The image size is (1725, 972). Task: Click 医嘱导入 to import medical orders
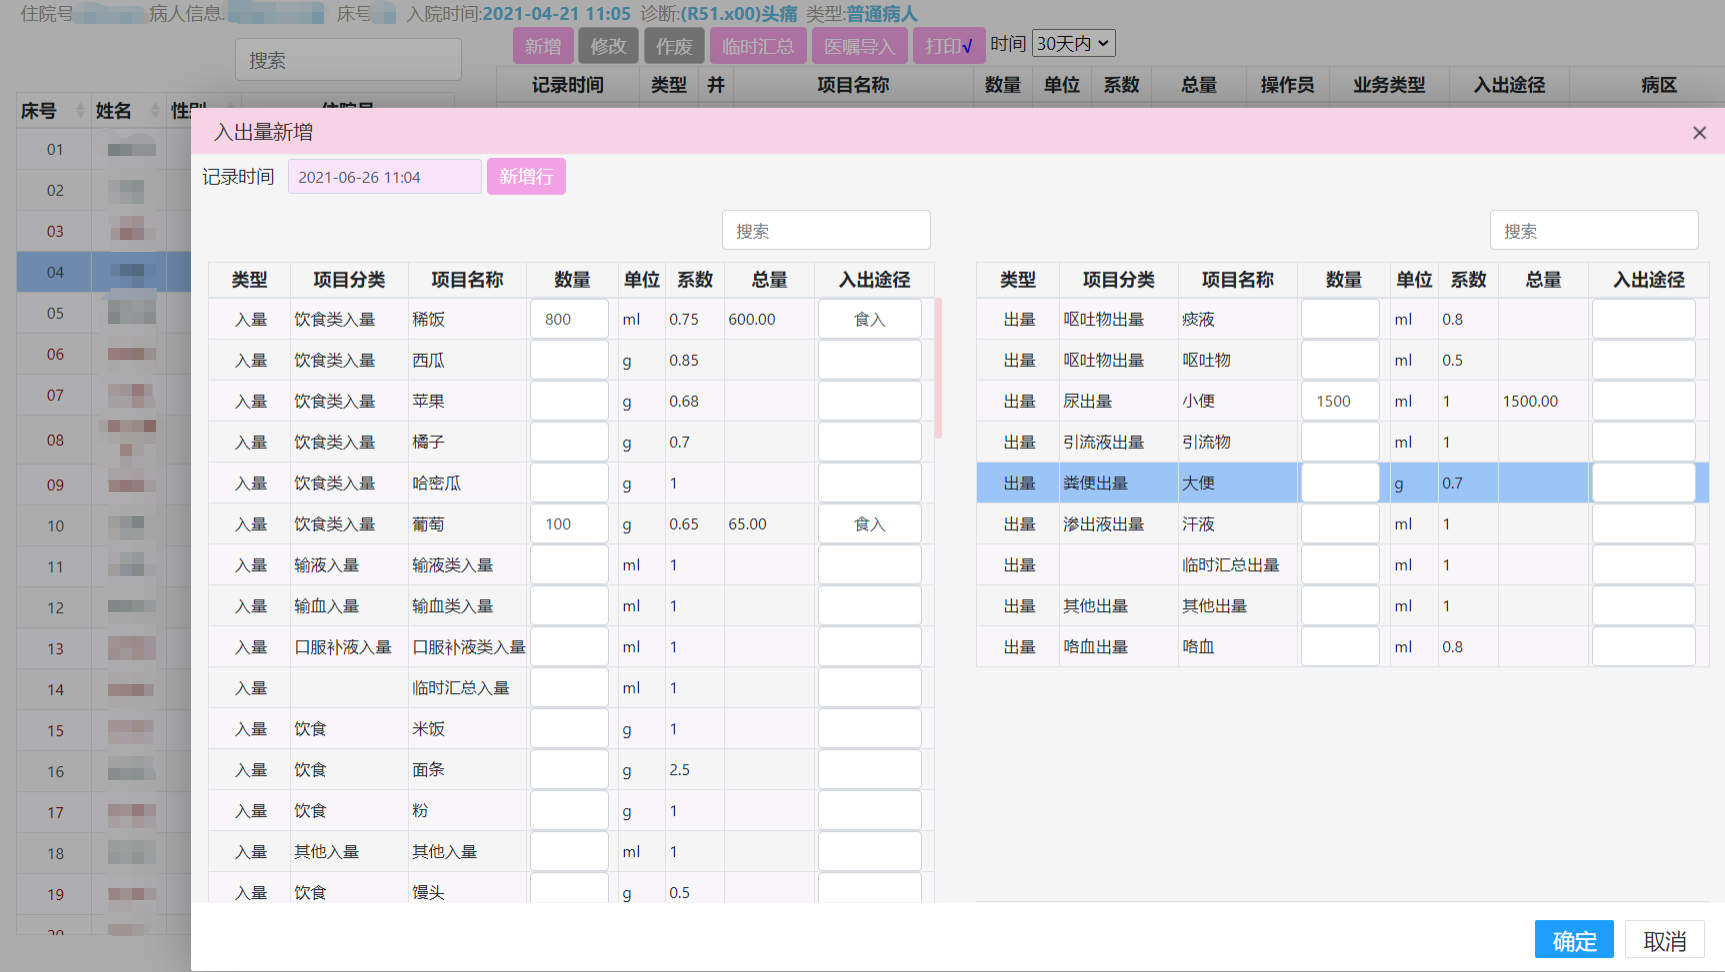point(859,43)
